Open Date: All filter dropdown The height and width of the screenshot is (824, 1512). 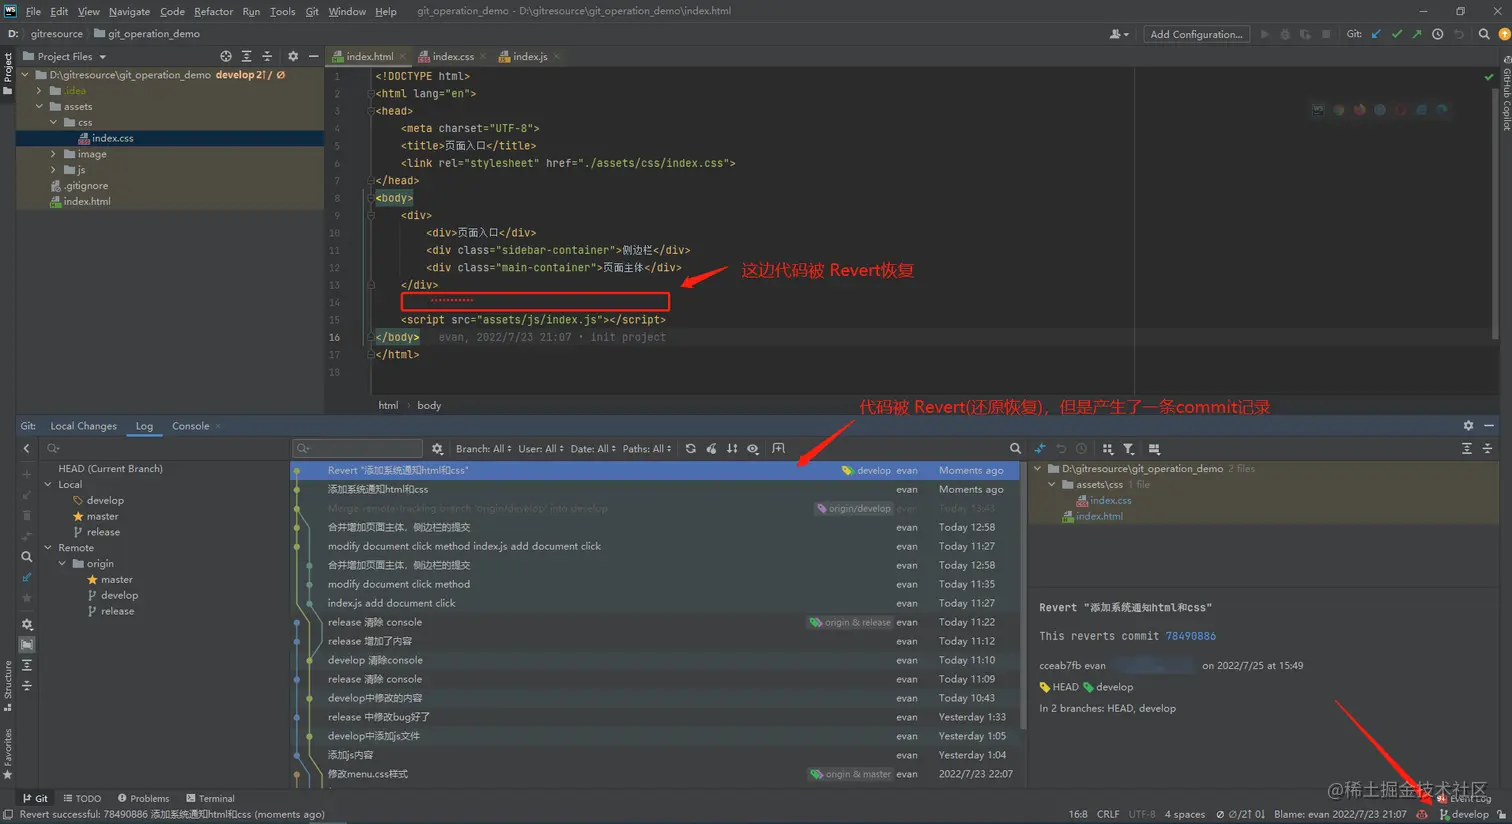[x=594, y=449]
